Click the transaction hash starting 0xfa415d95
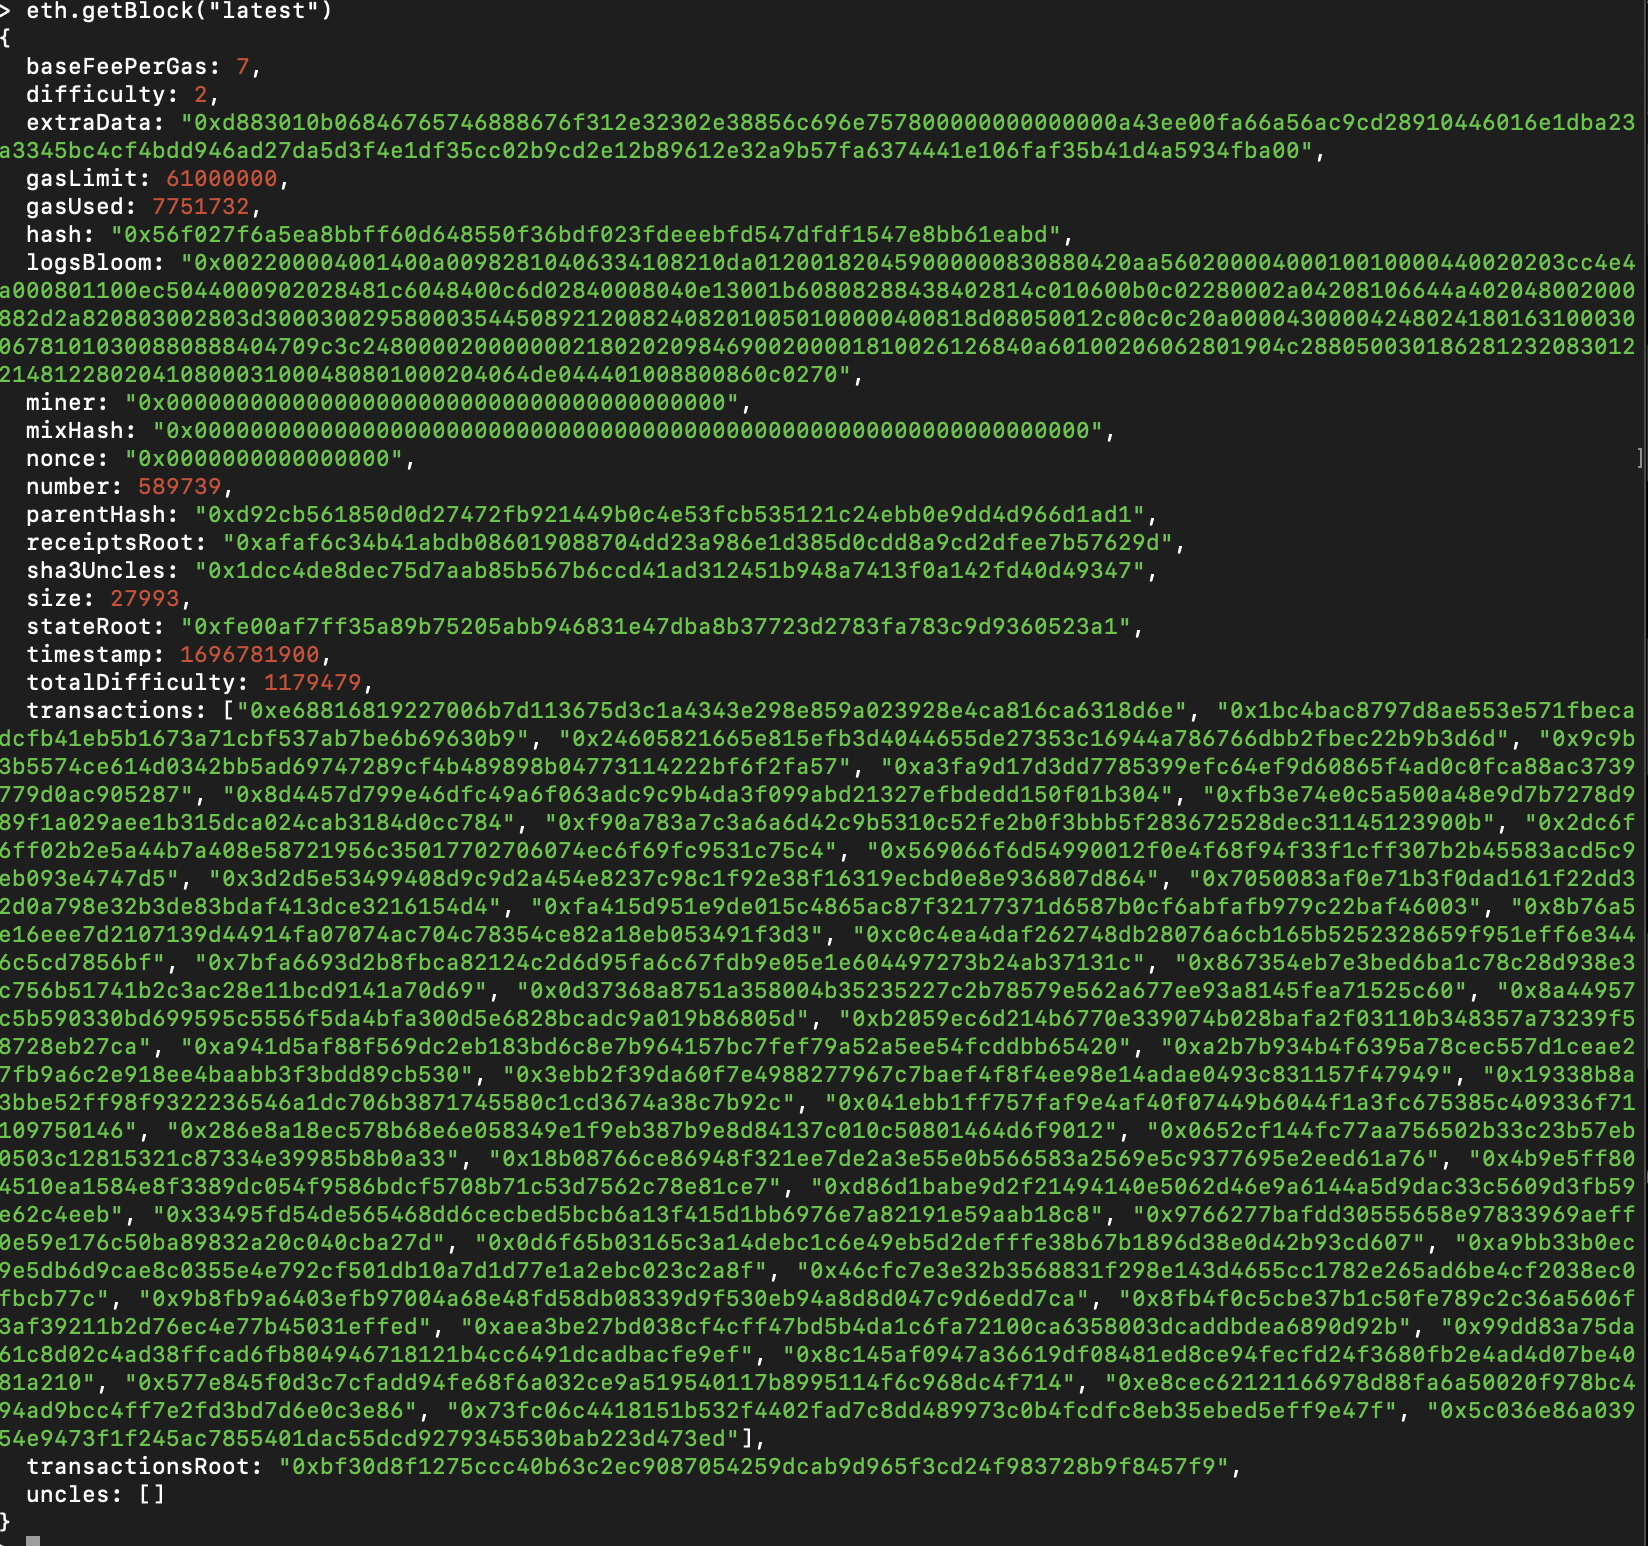This screenshot has height=1546, width=1648. (x=1006, y=907)
